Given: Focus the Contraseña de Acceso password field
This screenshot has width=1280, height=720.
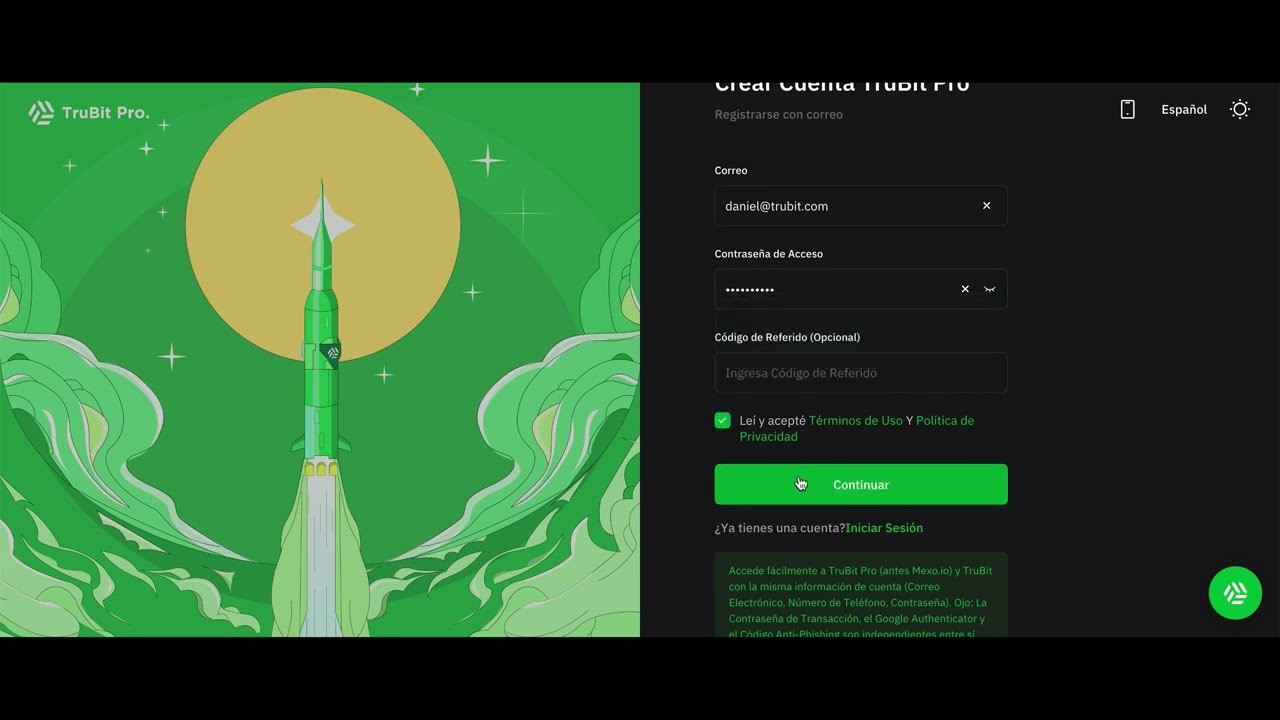Looking at the screenshot, I should pos(861,289).
